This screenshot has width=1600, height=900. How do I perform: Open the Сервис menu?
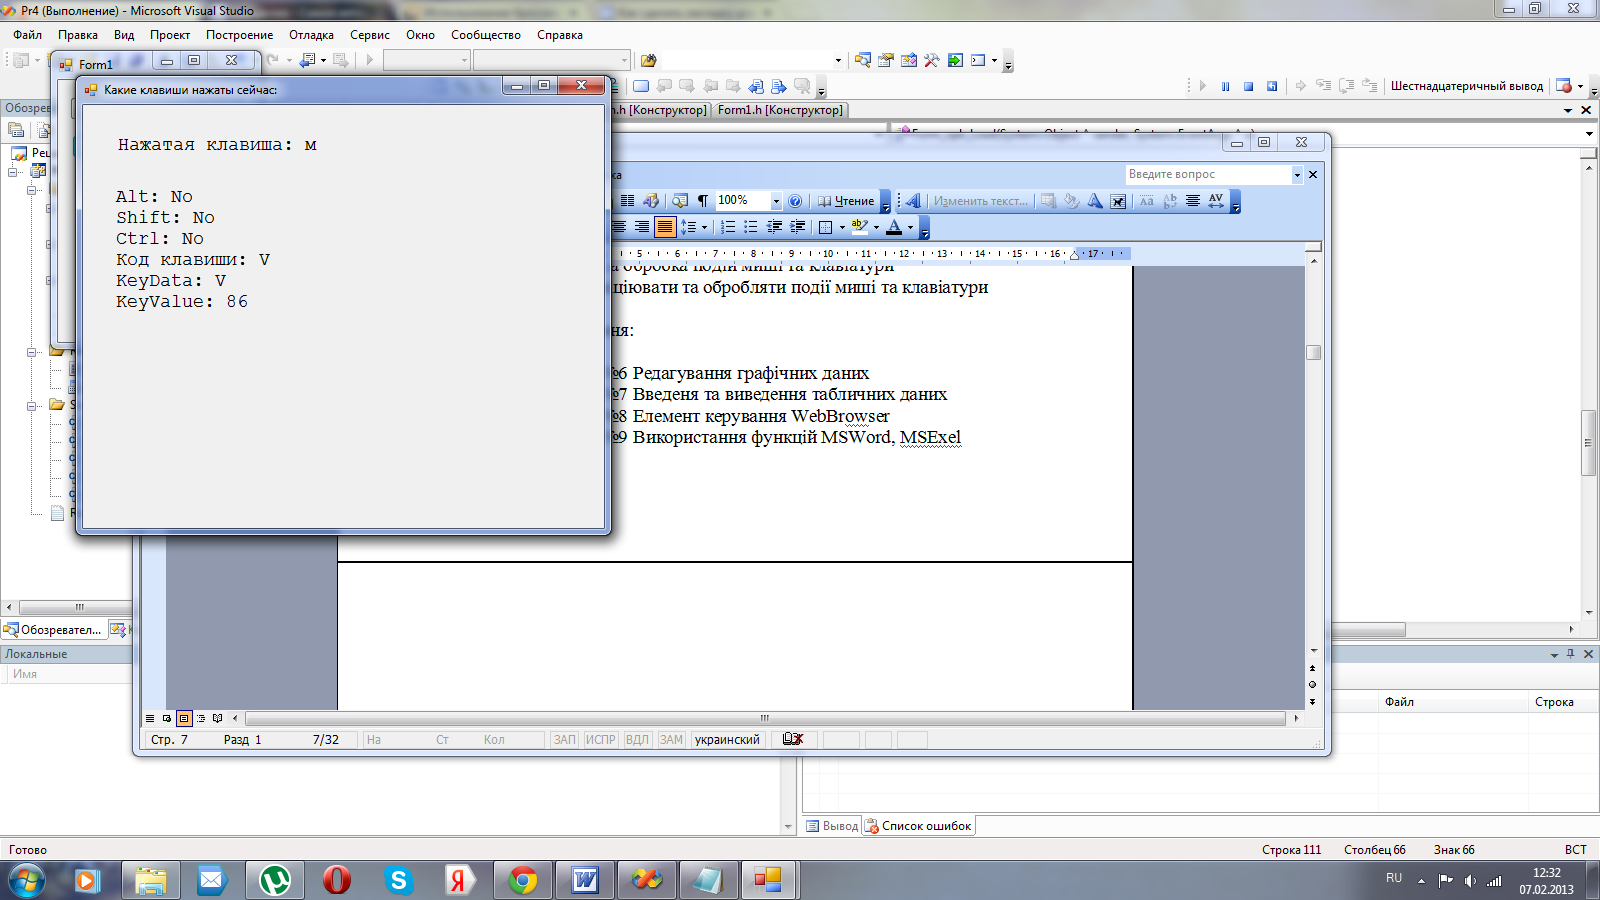coord(369,35)
